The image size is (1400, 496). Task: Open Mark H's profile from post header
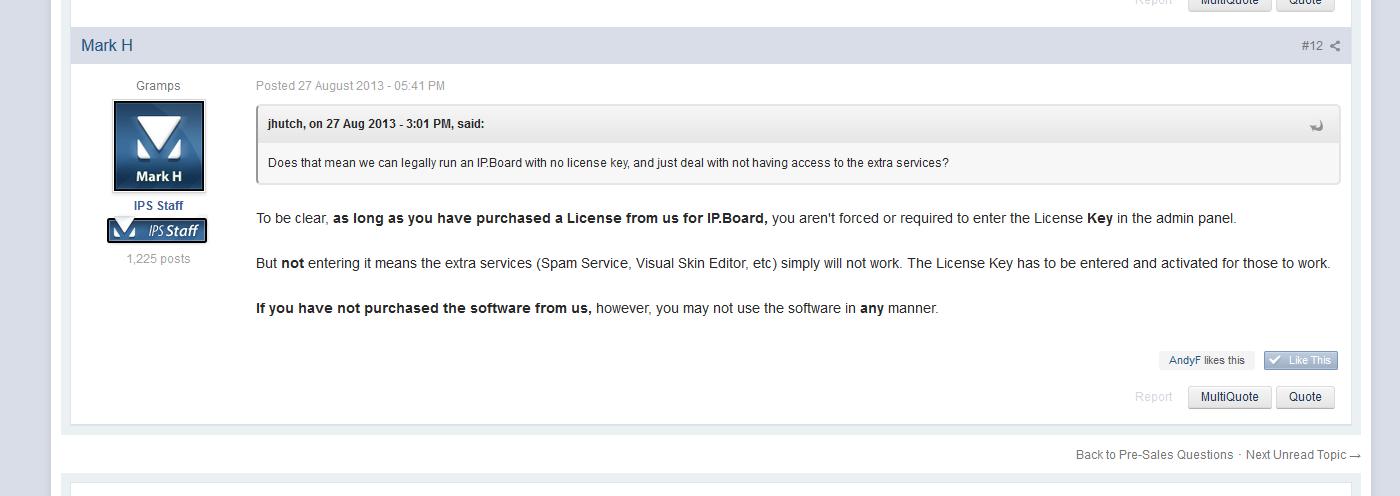107,46
